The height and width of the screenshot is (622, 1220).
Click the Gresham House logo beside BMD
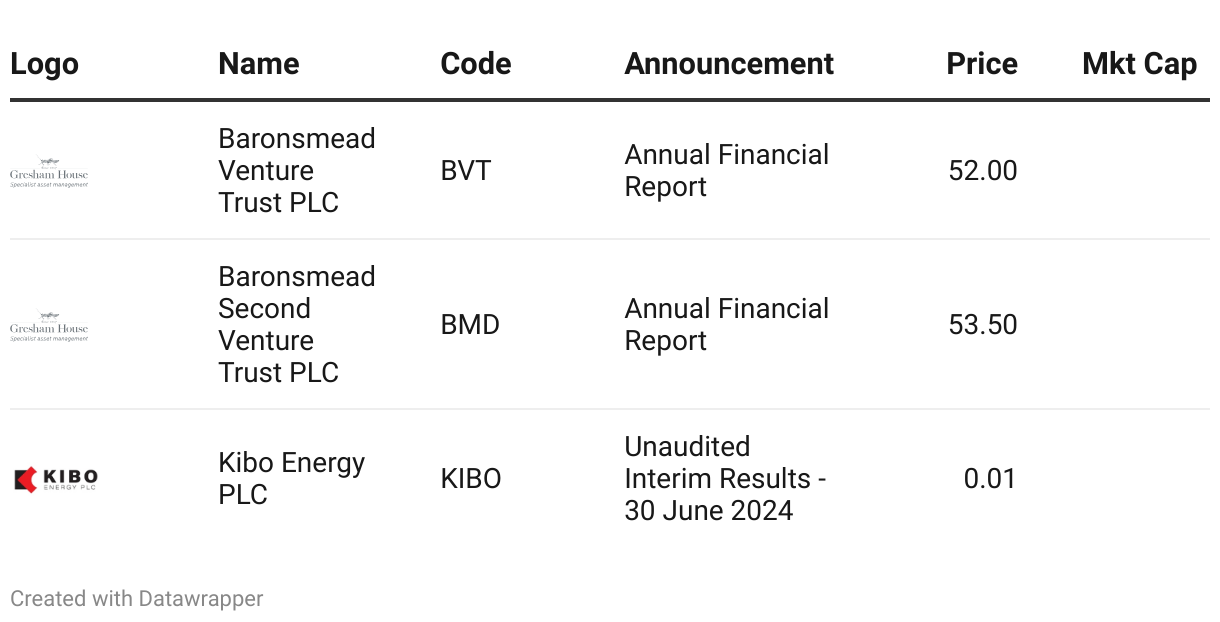click(x=49, y=326)
